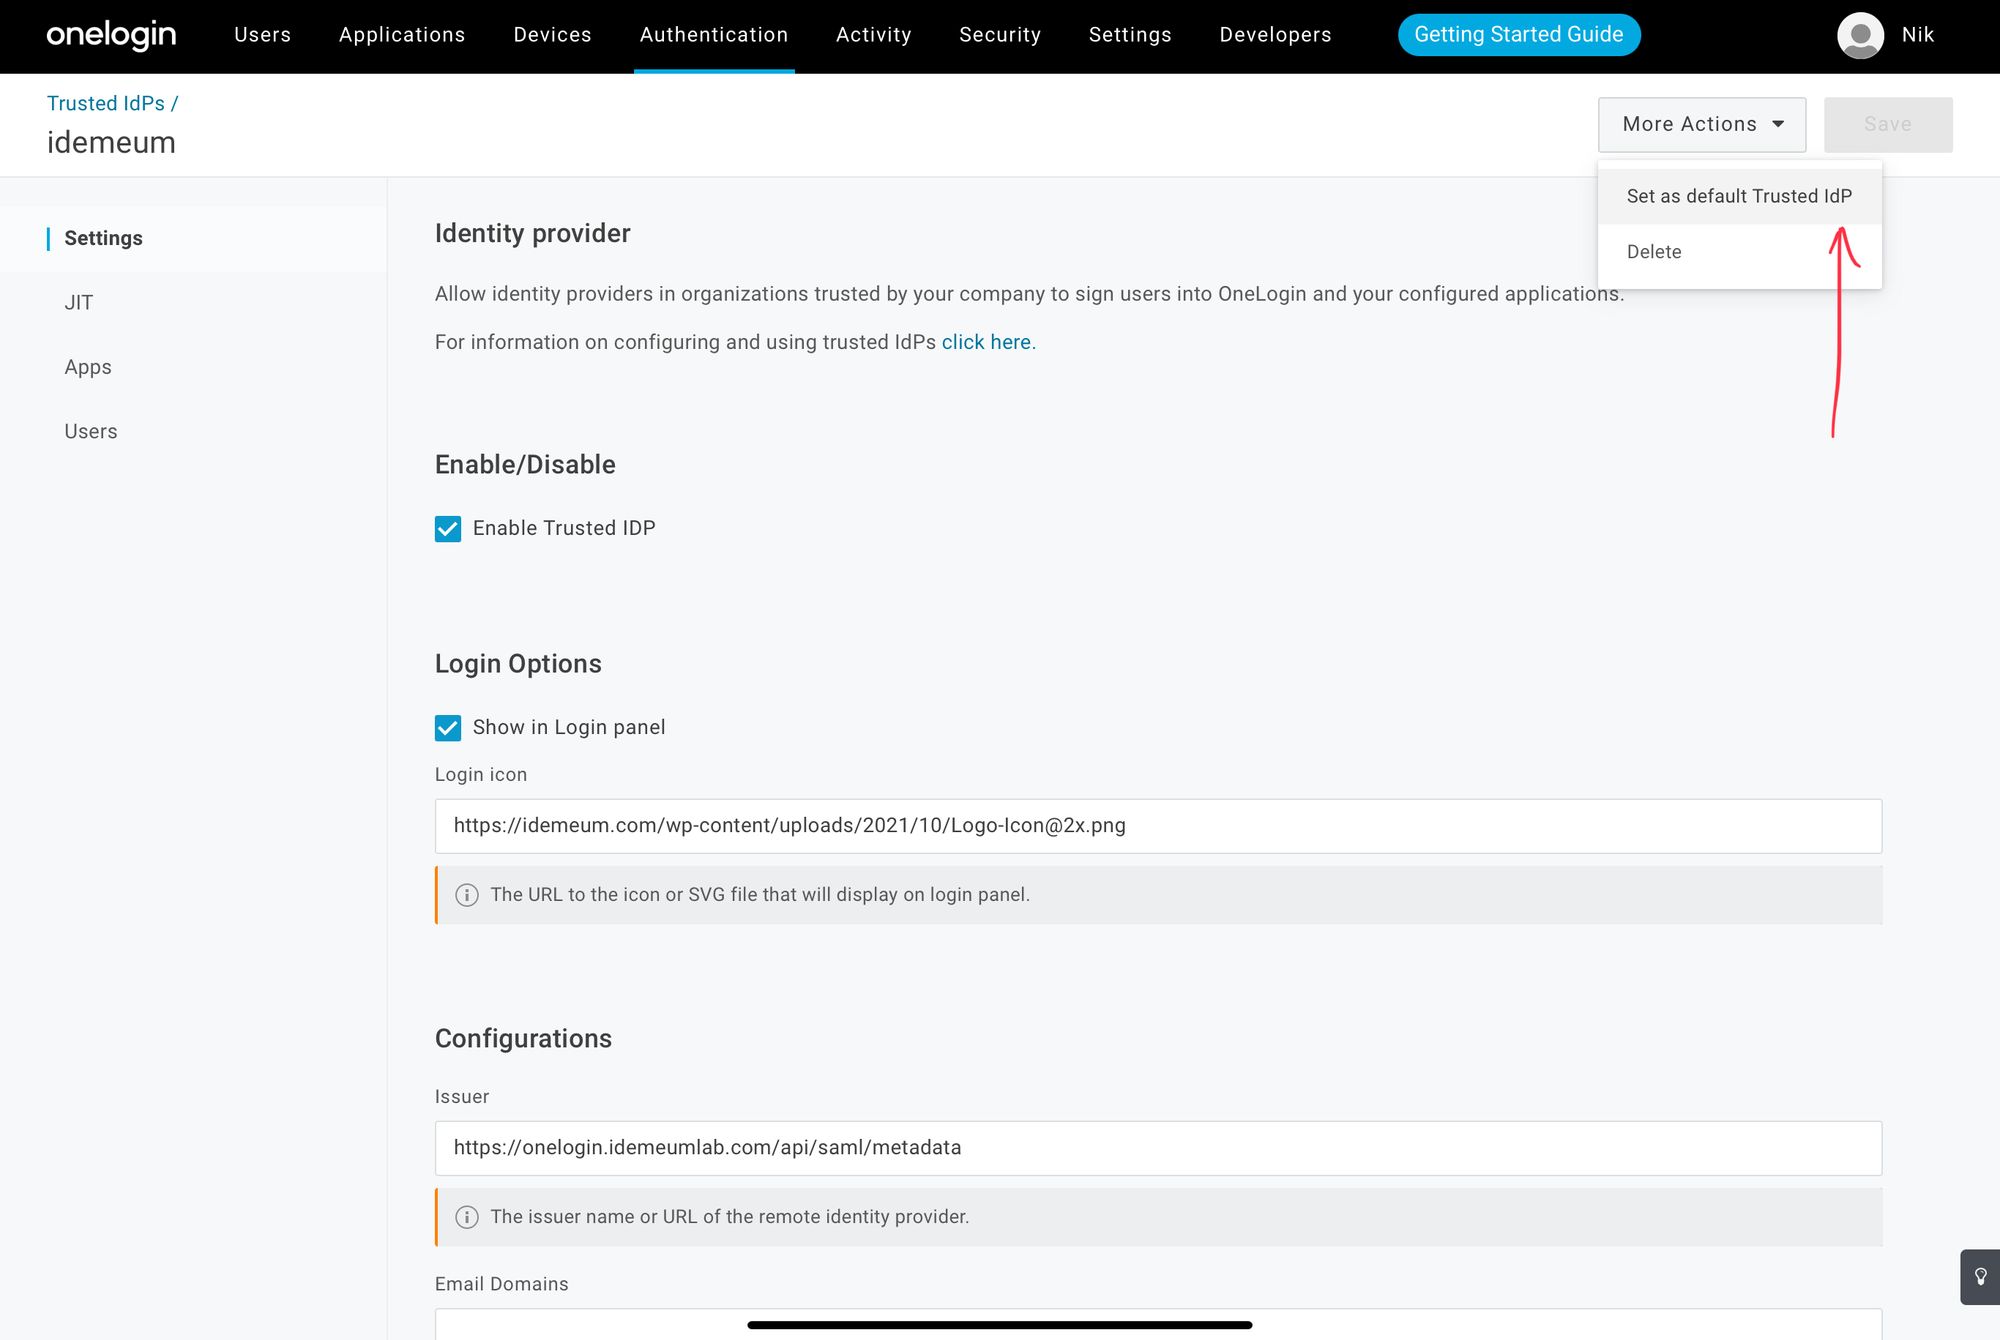The width and height of the screenshot is (2000, 1340).
Task: Follow the click here link
Action: point(986,342)
